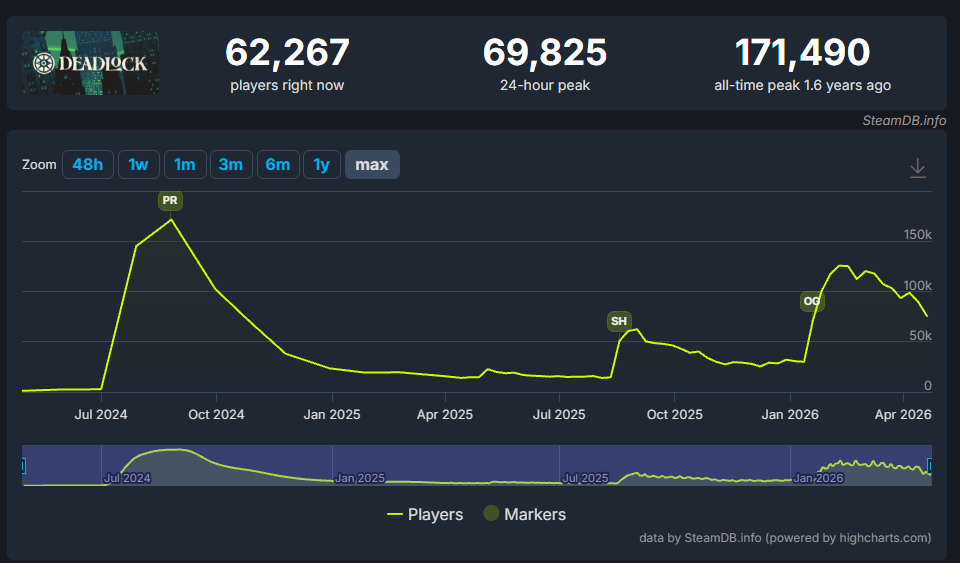The height and width of the screenshot is (563, 960).
Task: Click the Oct 2025 x-axis label
Action: (x=675, y=414)
